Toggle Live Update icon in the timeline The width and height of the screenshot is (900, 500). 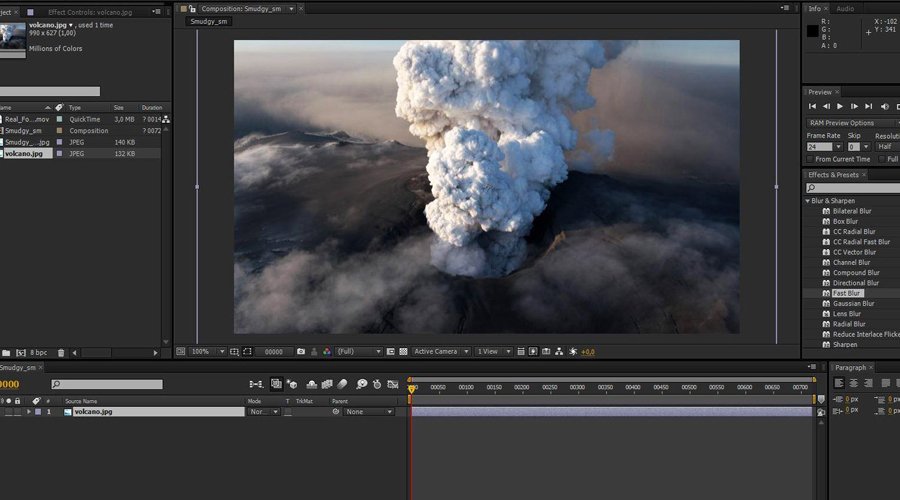(276, 384)
